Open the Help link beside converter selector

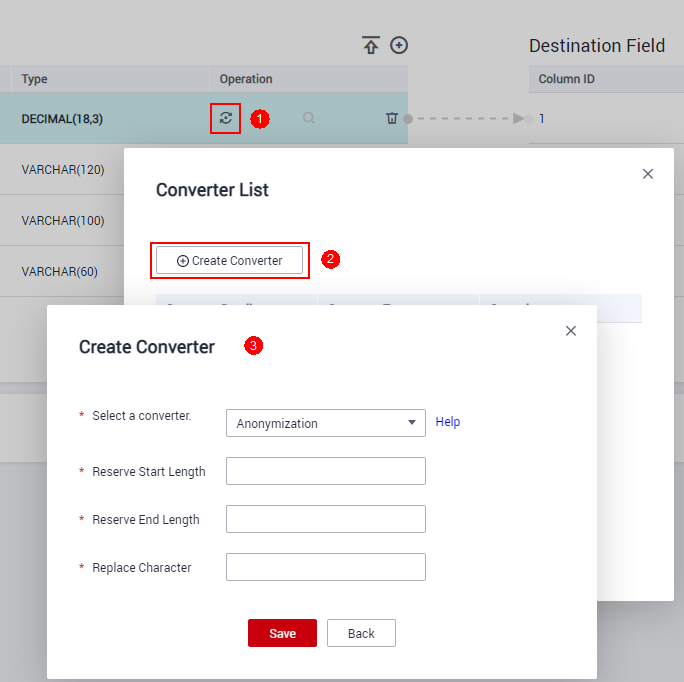coord(448,422)
